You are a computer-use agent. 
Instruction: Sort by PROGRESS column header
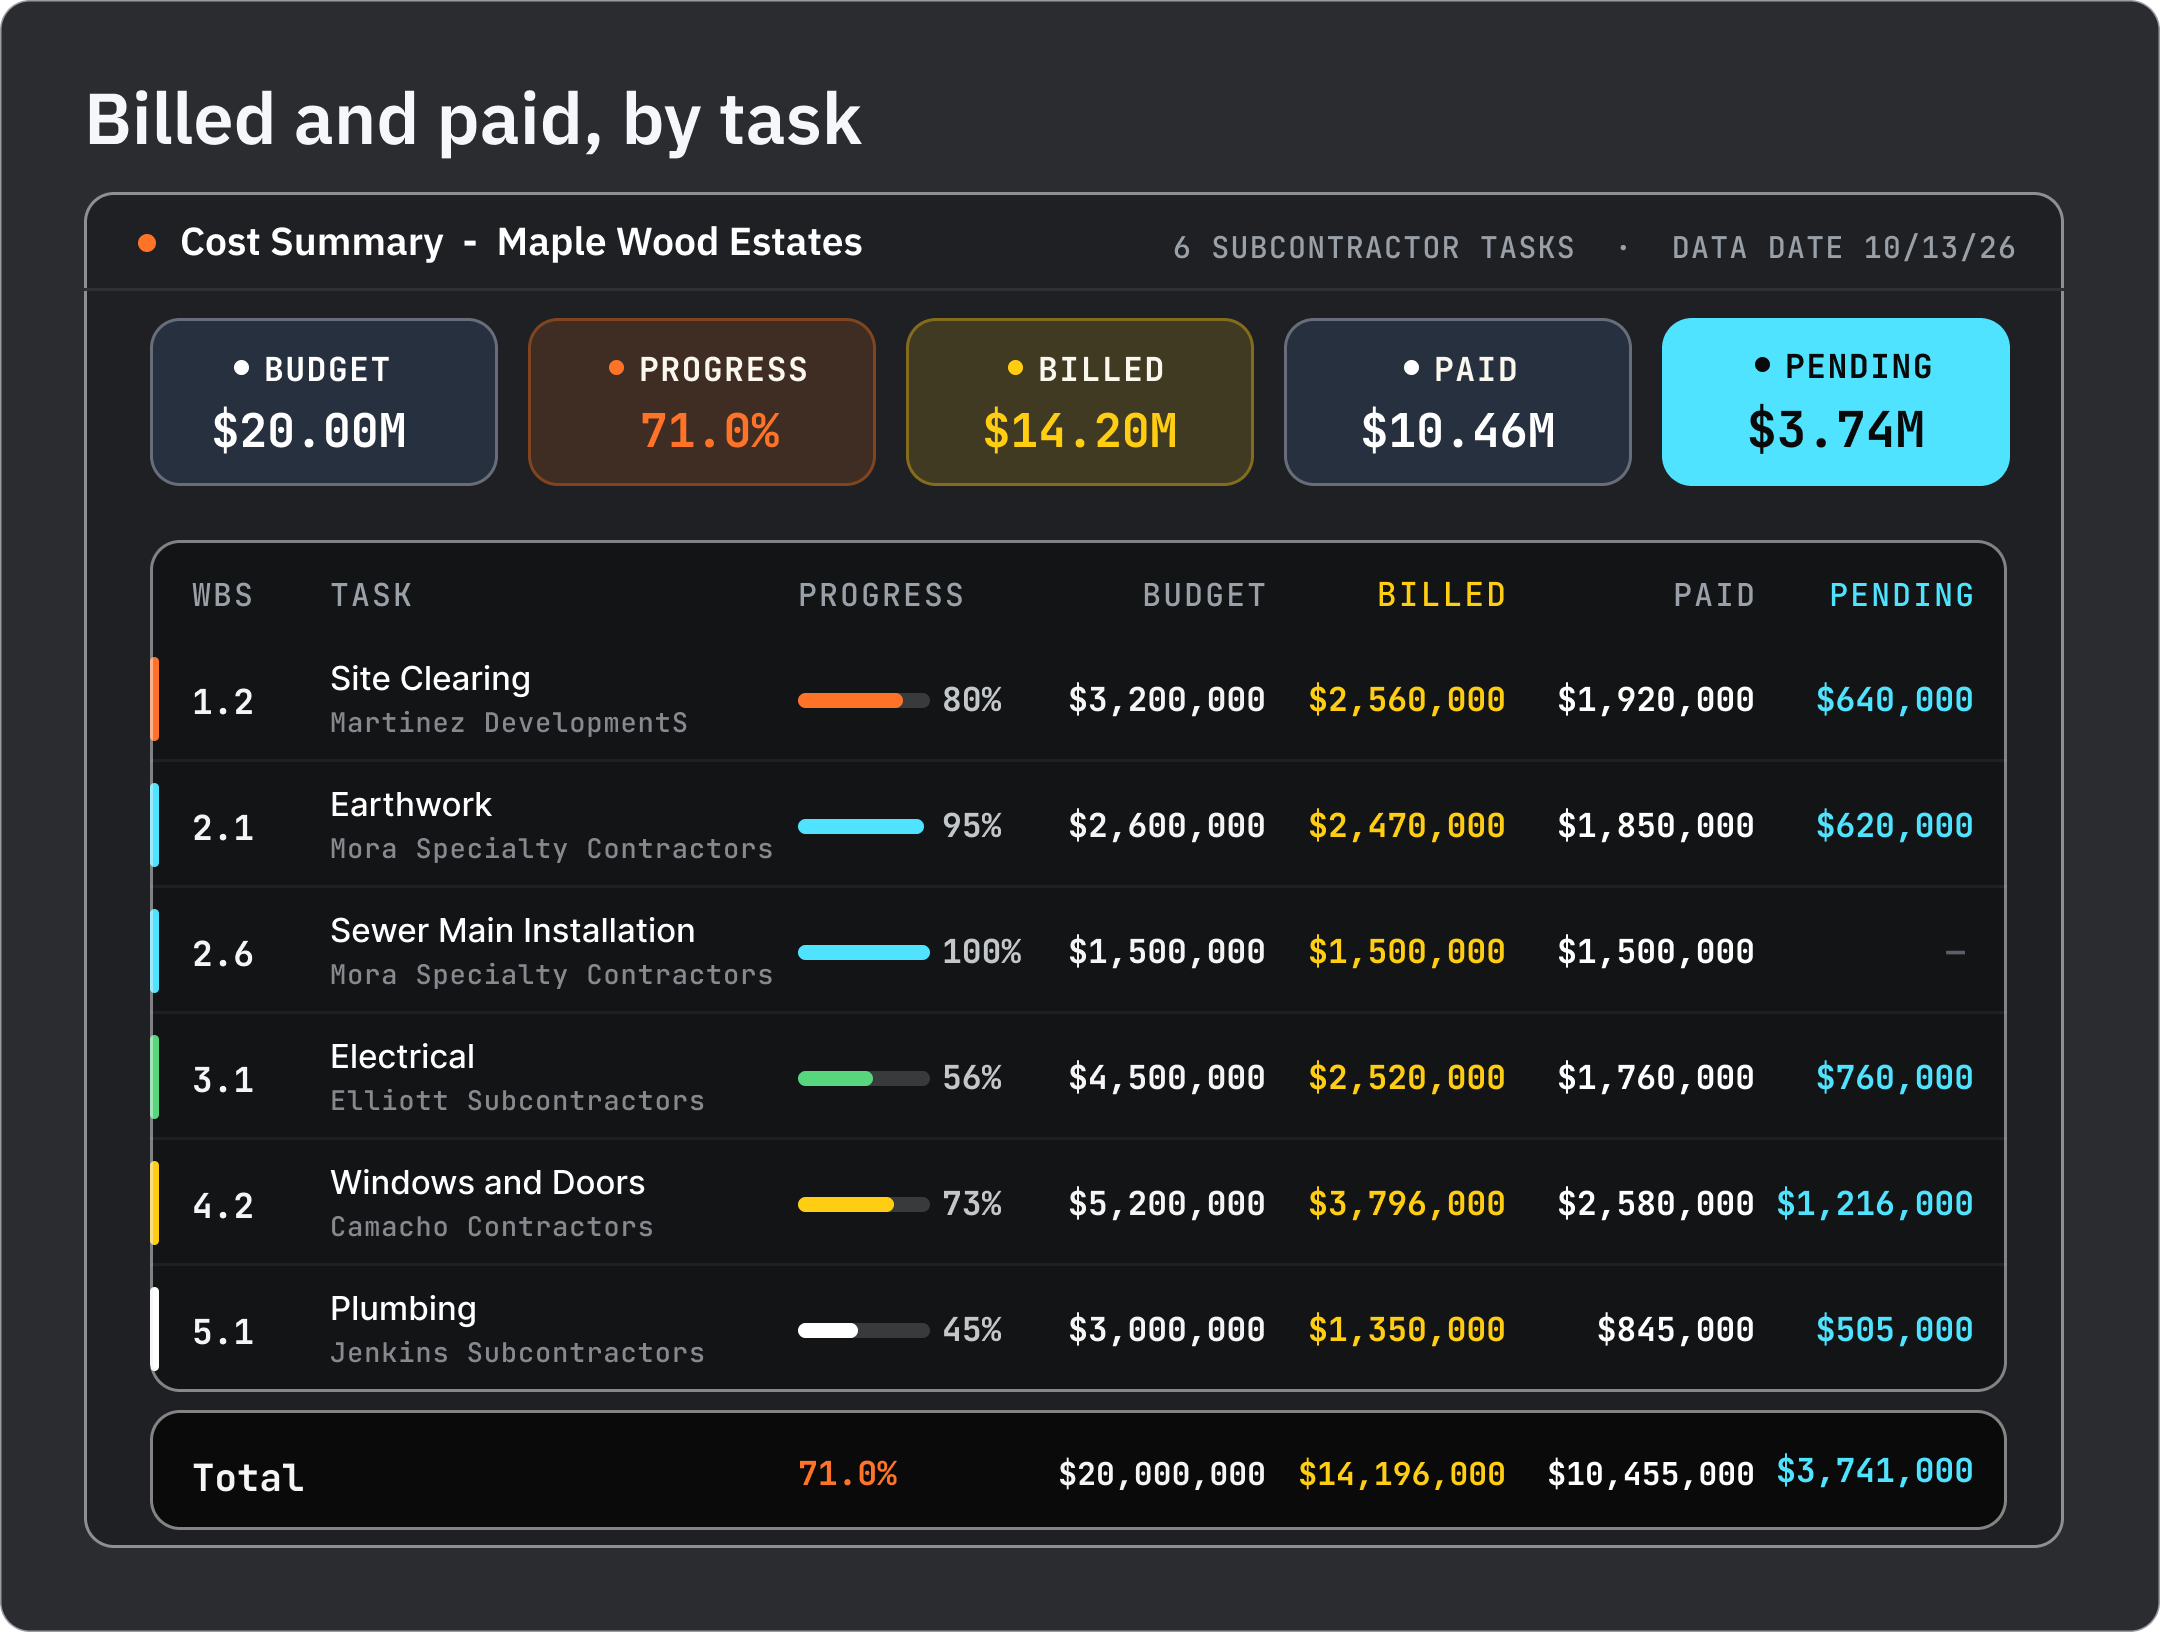(881, 596)
